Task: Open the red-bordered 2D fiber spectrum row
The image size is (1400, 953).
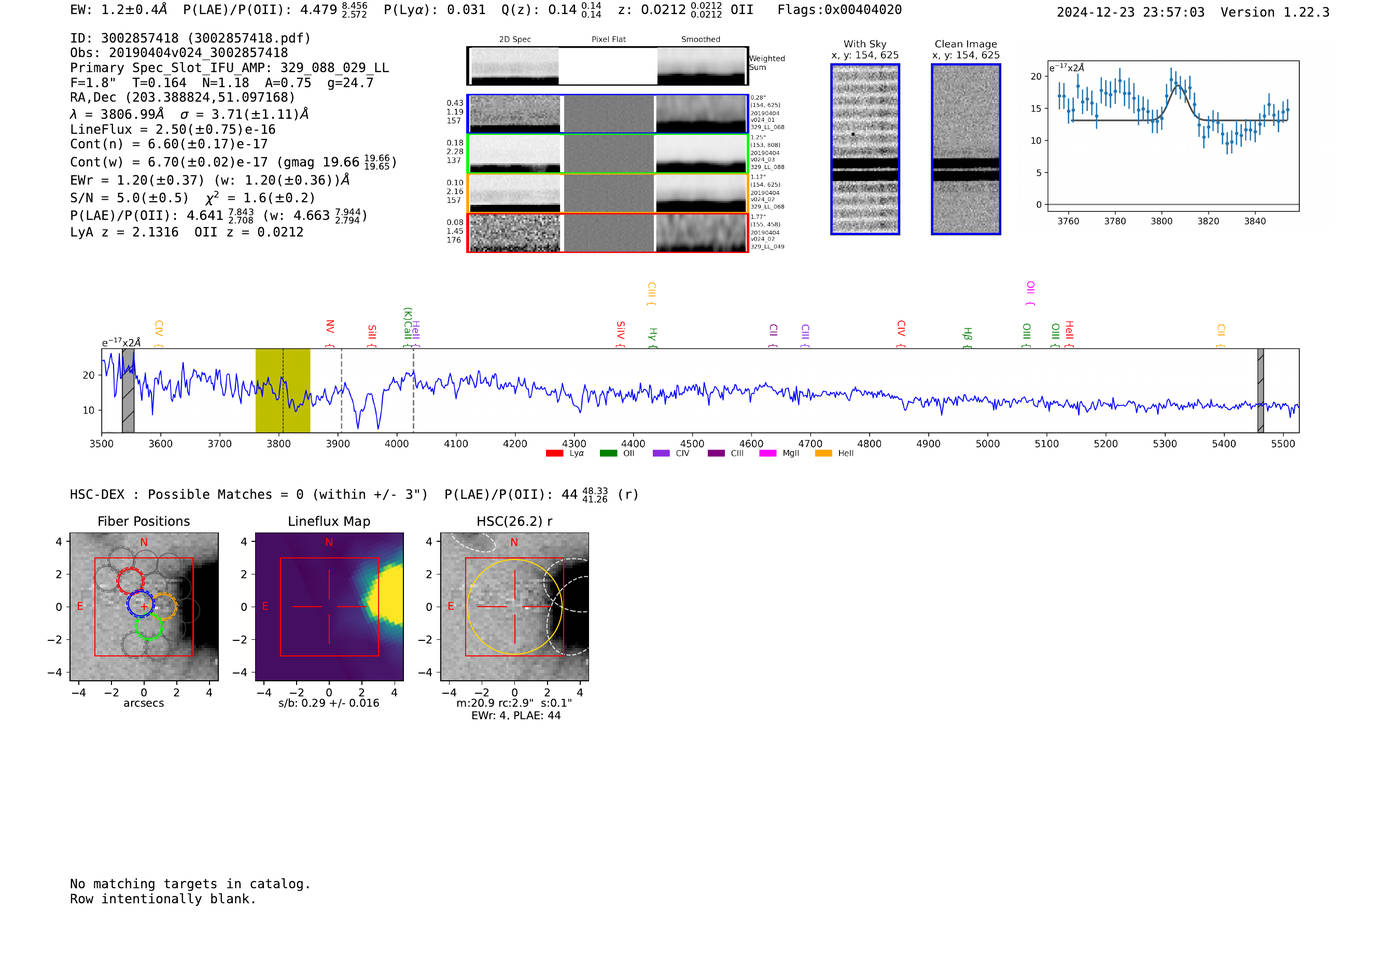Action: 608,233
